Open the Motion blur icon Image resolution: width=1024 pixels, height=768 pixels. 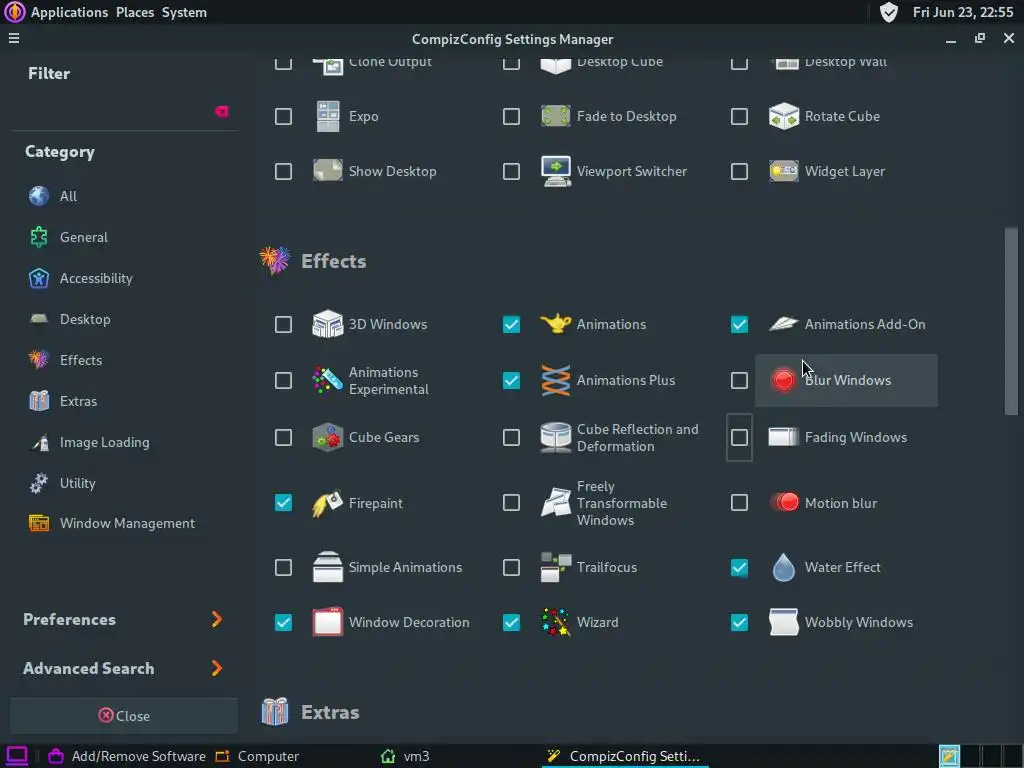(784, 503)
